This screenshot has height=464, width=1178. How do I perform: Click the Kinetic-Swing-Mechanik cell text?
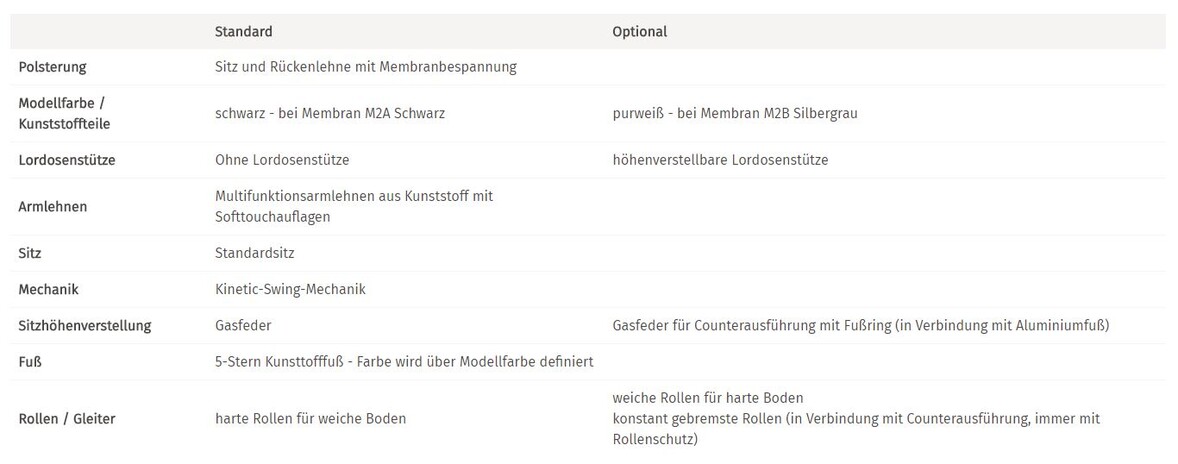point(290,289)
